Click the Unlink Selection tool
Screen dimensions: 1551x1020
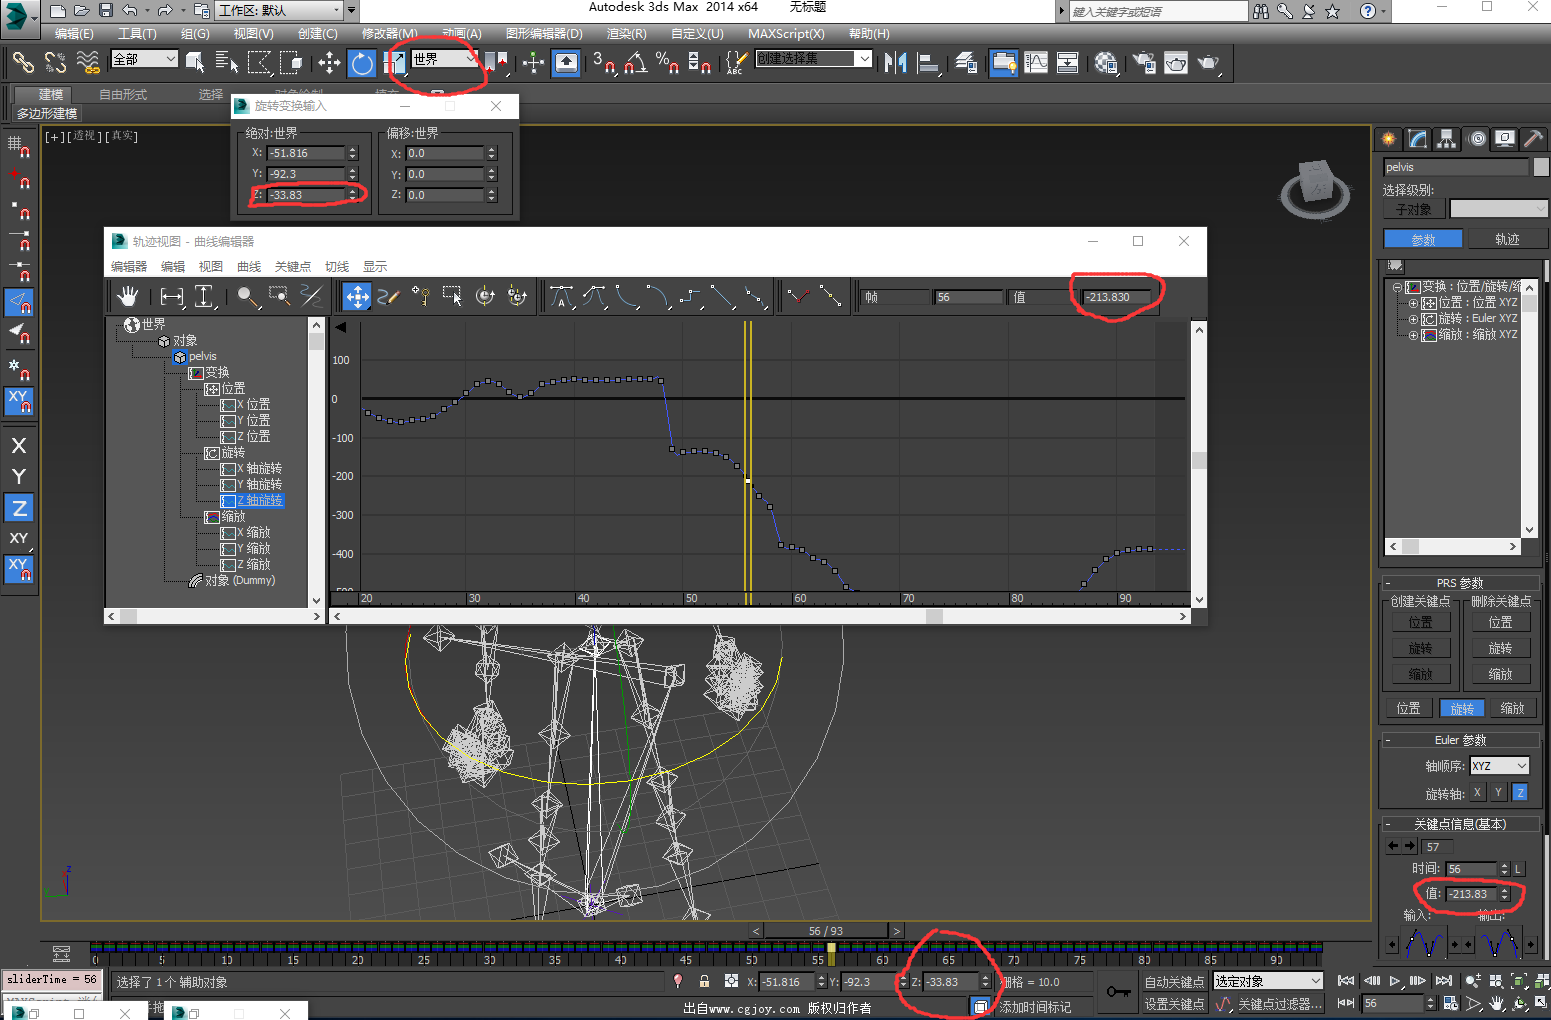click(55, 63)
